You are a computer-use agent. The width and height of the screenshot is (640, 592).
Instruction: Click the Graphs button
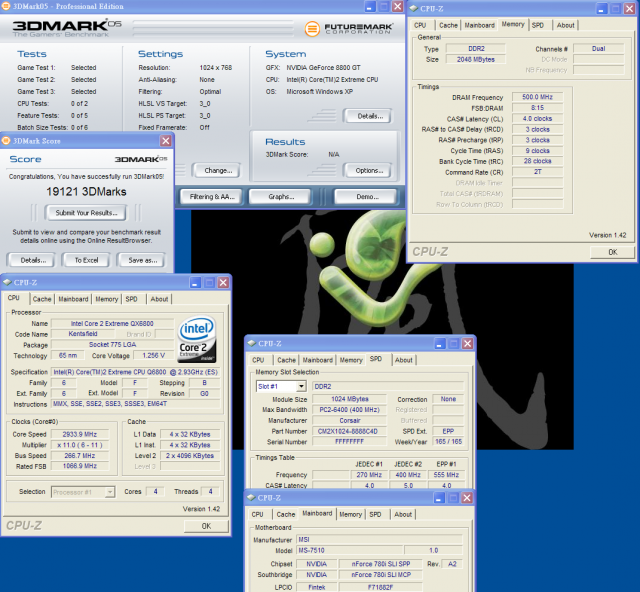click(x=281, y=197)
